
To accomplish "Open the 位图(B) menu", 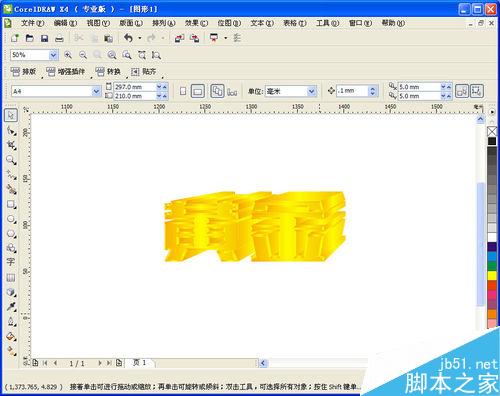I will click(229, 23).
